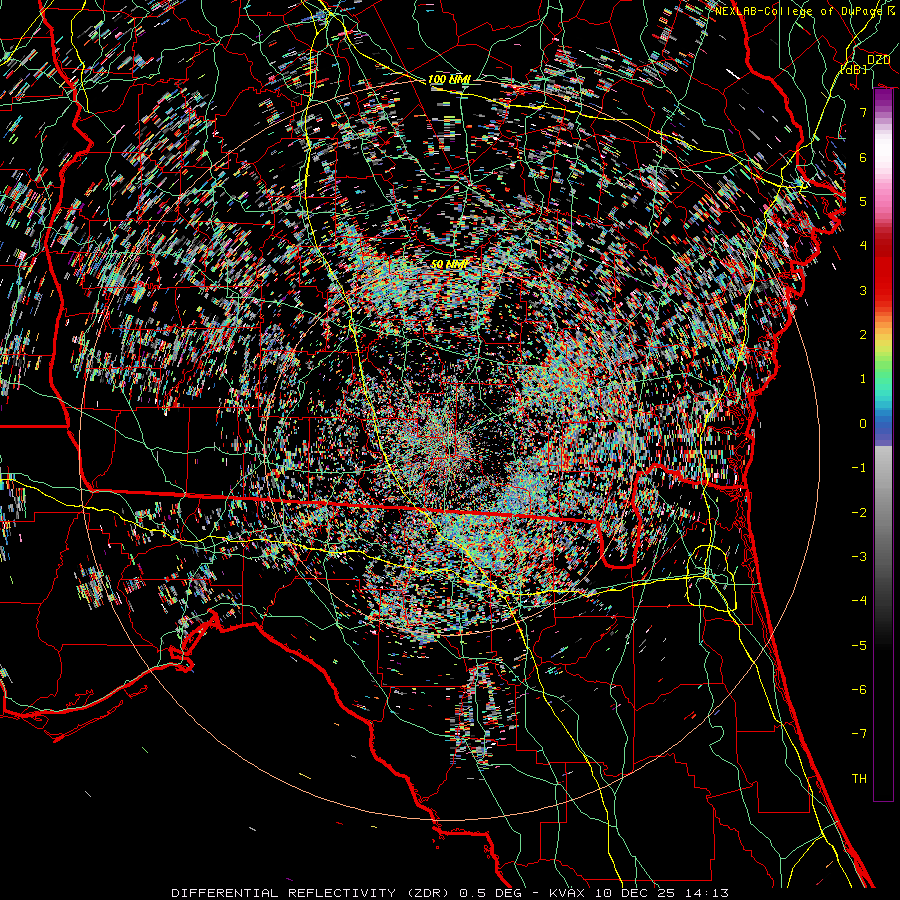Click the "-6" value on the color scale
The height and width of the screenshot is (900, 900).
(859, 690)
